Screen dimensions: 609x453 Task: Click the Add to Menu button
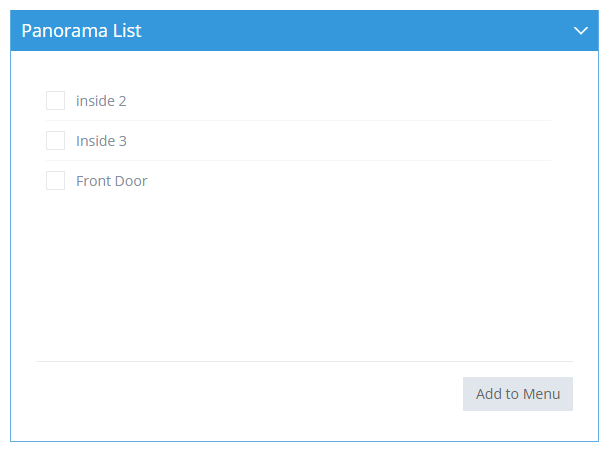tap(518, 394)
